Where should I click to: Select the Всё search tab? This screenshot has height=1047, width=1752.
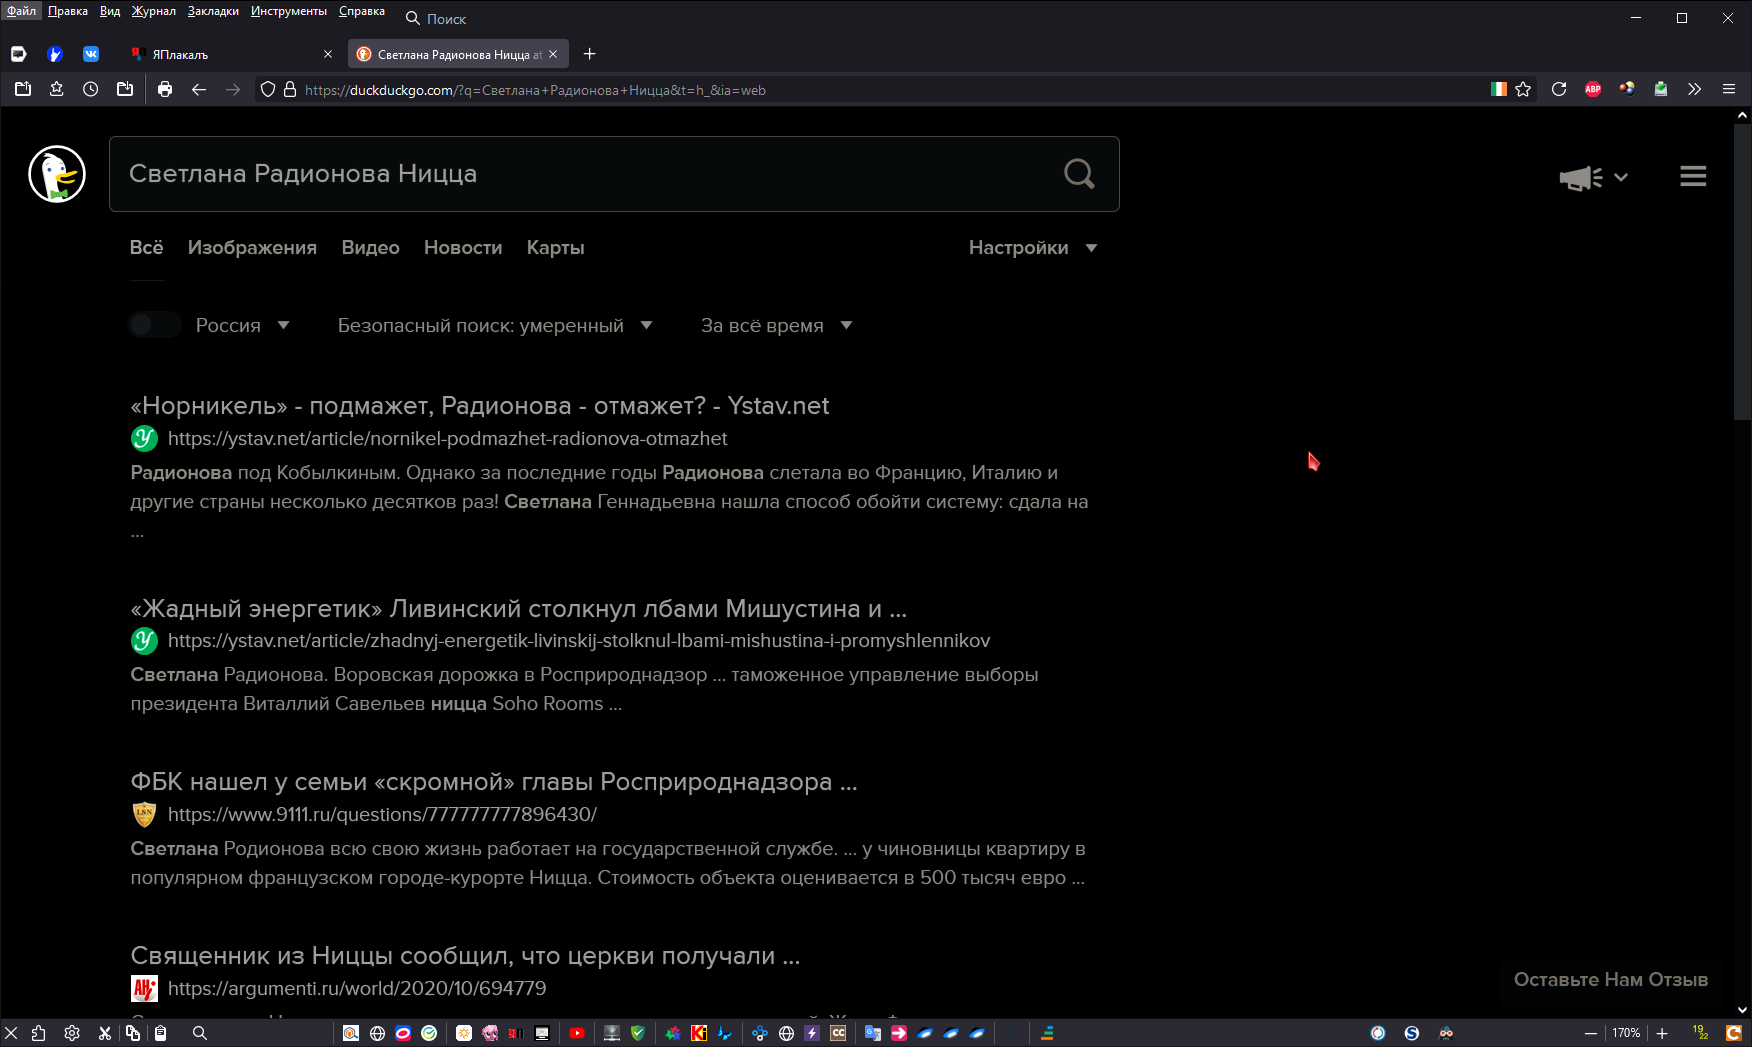[x=146, y=247]
